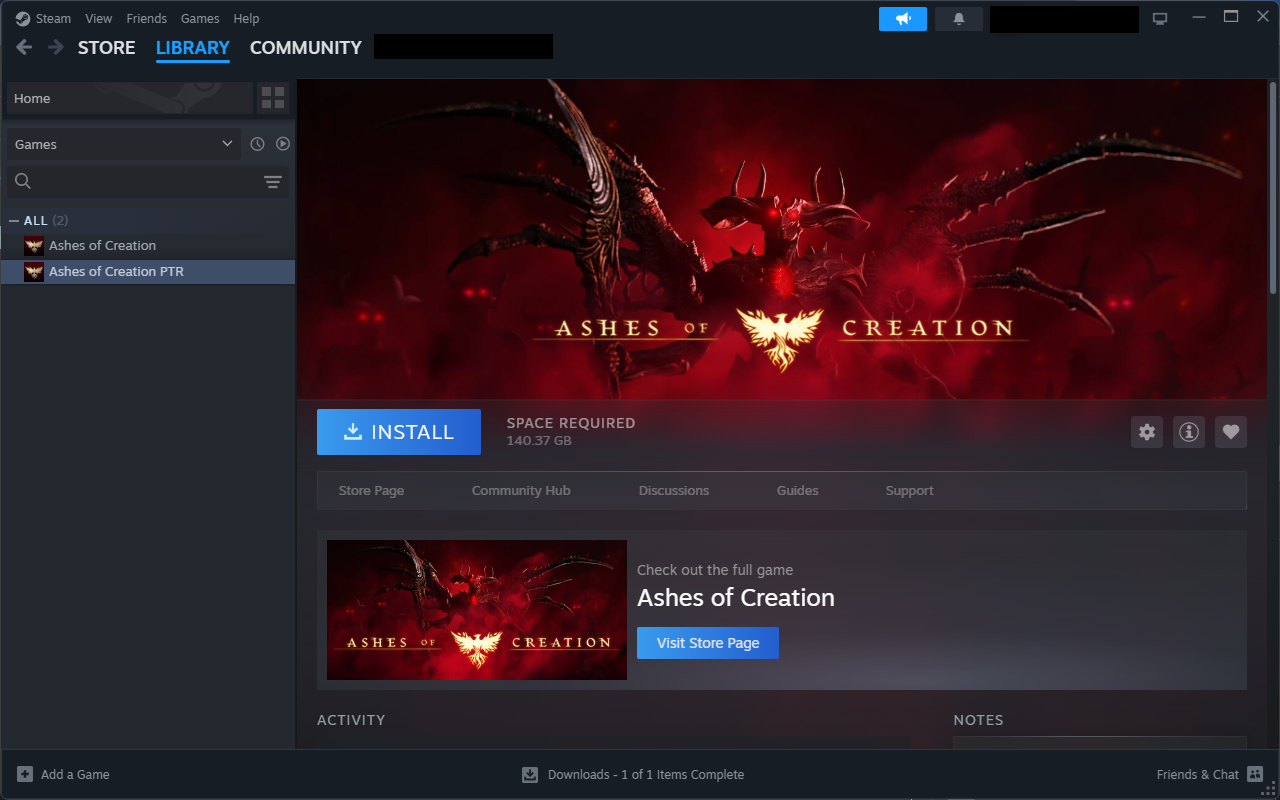
Task: Click the Ashes of Creation full game title
Action: coord(736,598)
